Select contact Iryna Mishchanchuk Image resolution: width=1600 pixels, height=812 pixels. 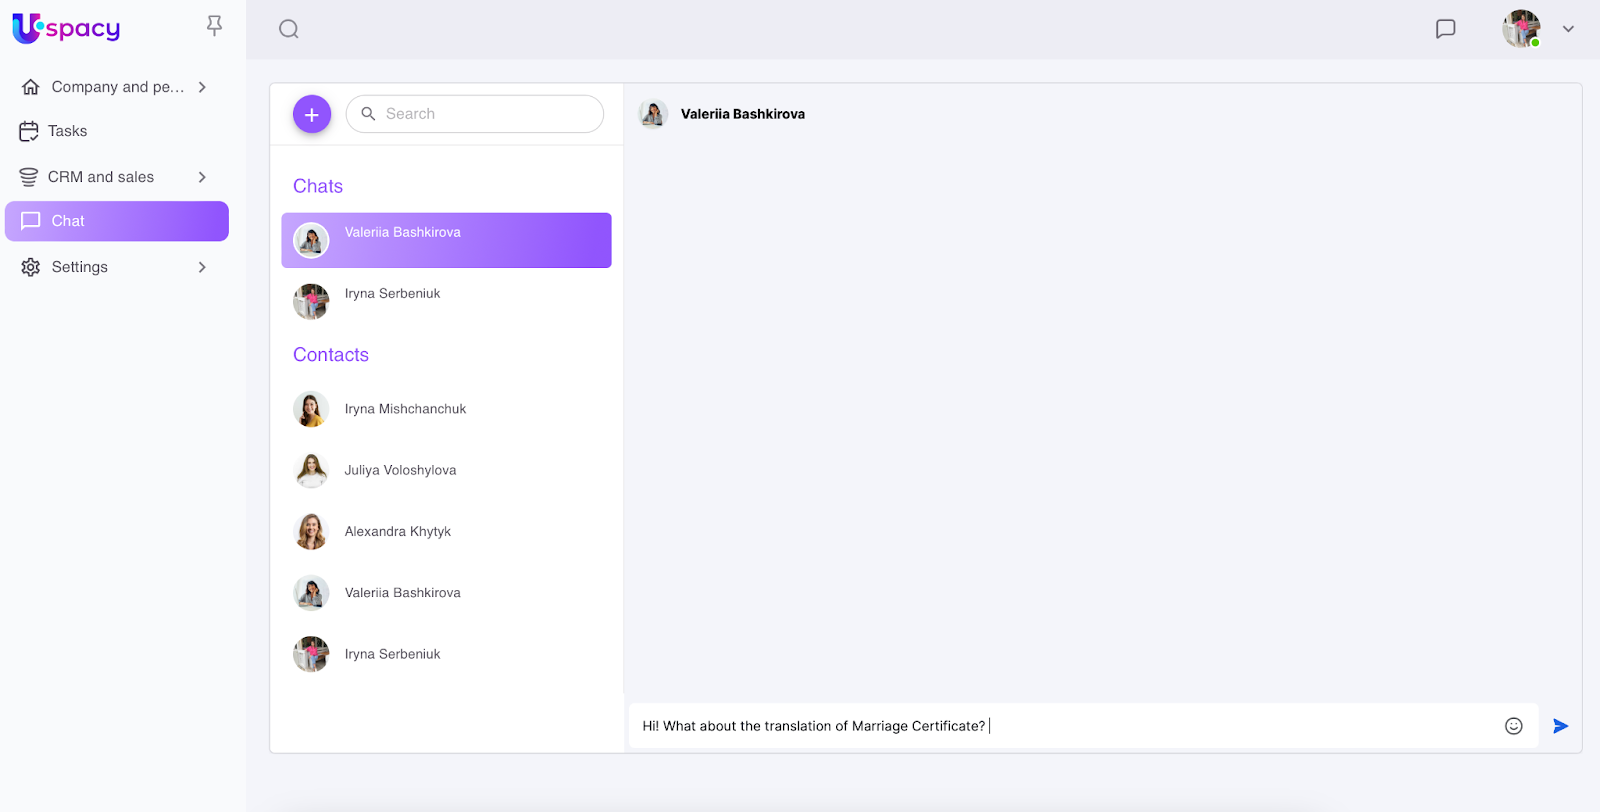tap(405, 409)
